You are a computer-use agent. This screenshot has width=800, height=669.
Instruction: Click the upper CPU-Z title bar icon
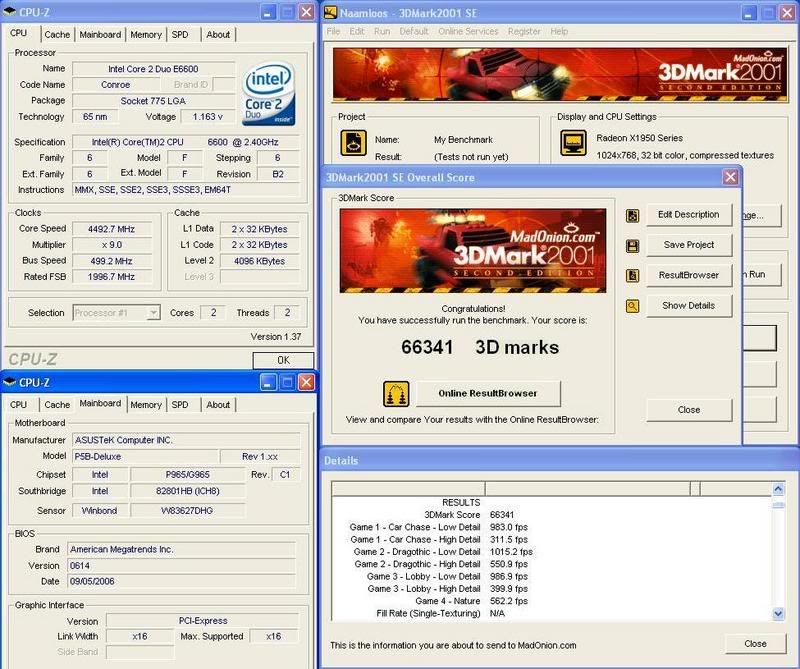point(9,11)
